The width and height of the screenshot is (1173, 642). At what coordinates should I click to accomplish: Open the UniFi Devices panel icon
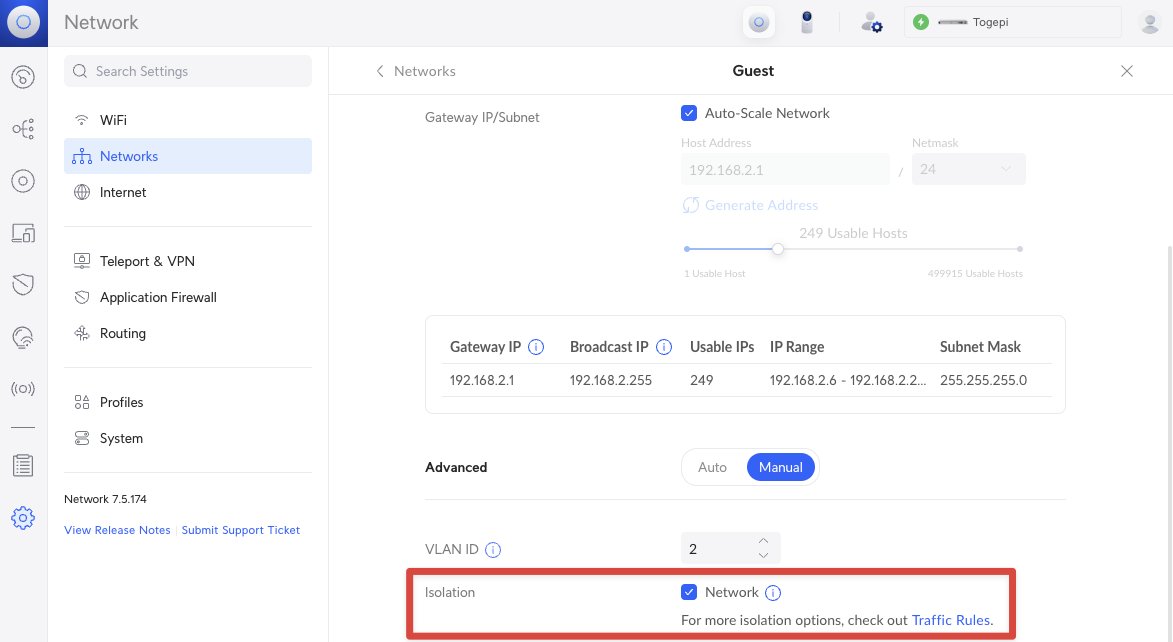click(x=23, y=181)
